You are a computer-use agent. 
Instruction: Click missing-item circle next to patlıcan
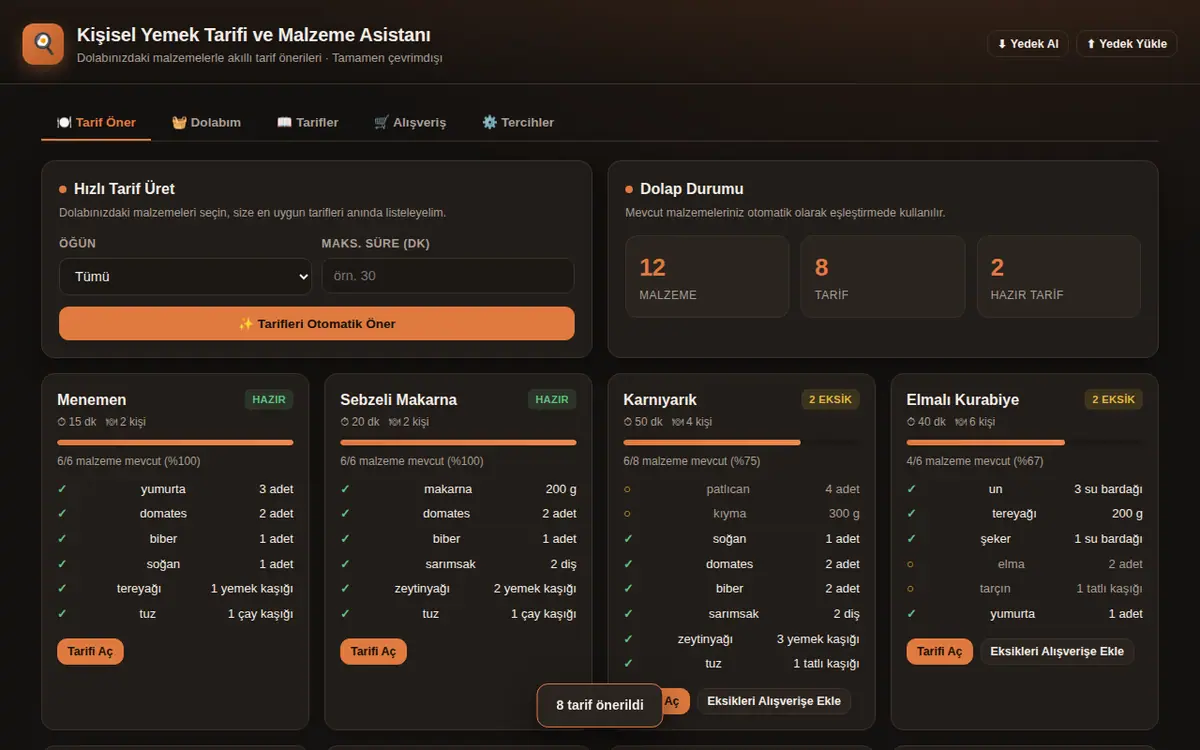point(627,489)
